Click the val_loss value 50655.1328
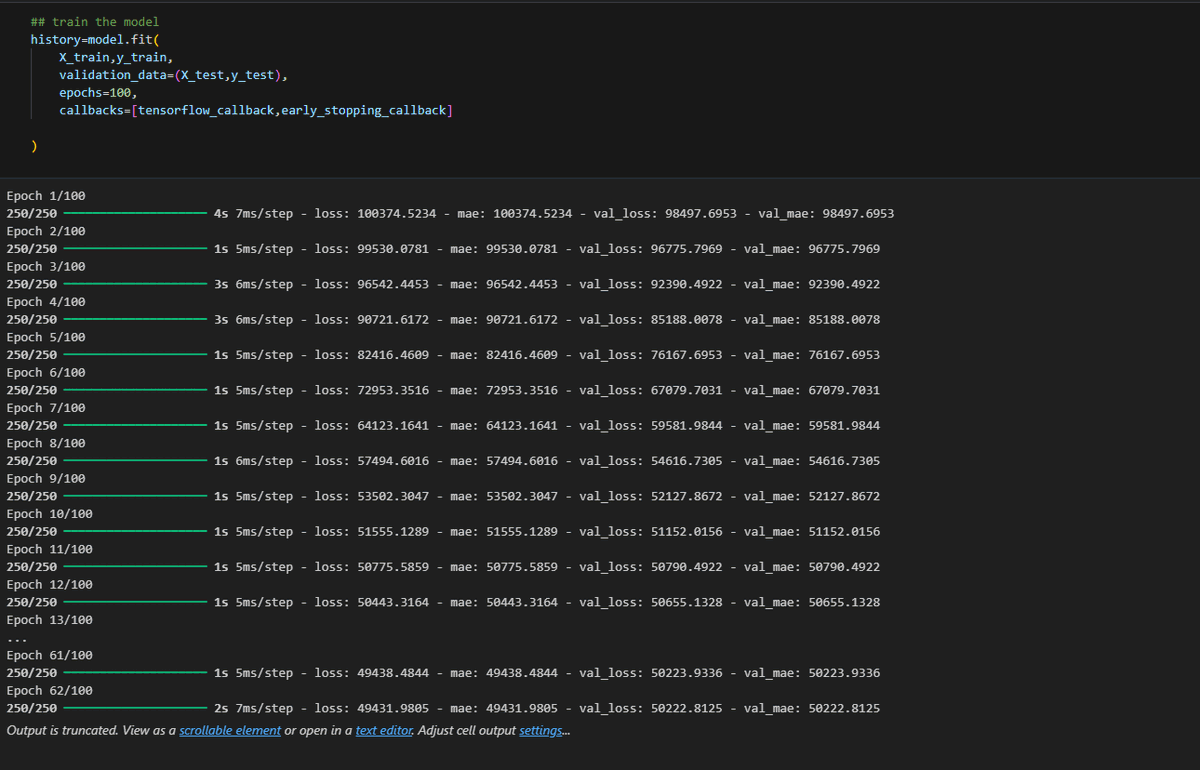This screenshot has width=1200, height=770. (x=687, y=602)
